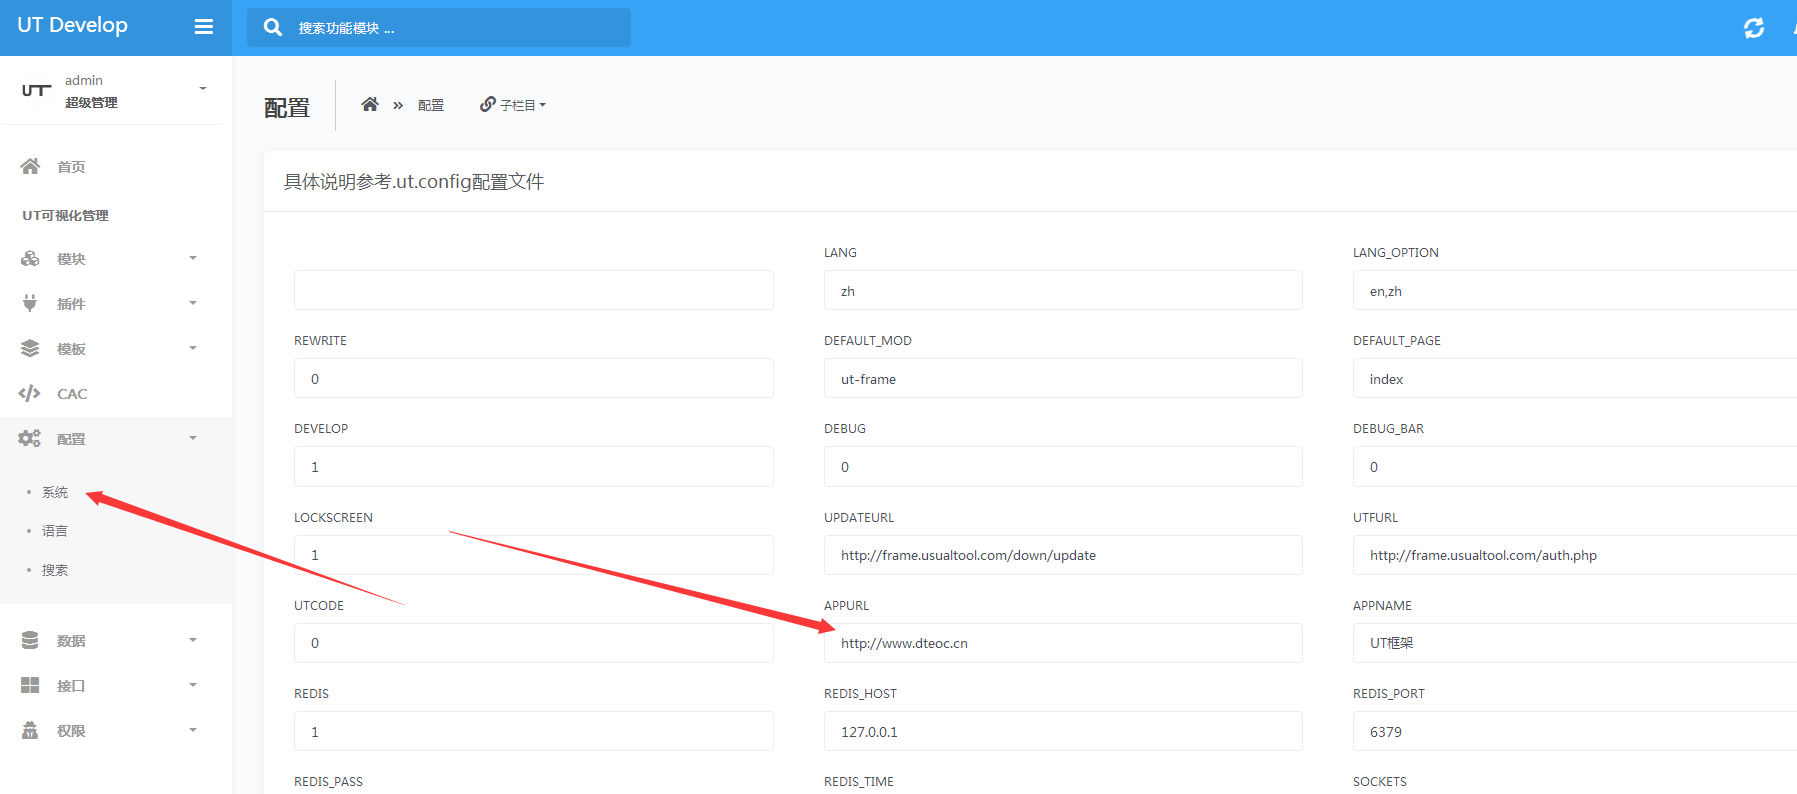1797x794 pixels.
Task: Click the search magnifier icon
Action: [x=272, y=28]
